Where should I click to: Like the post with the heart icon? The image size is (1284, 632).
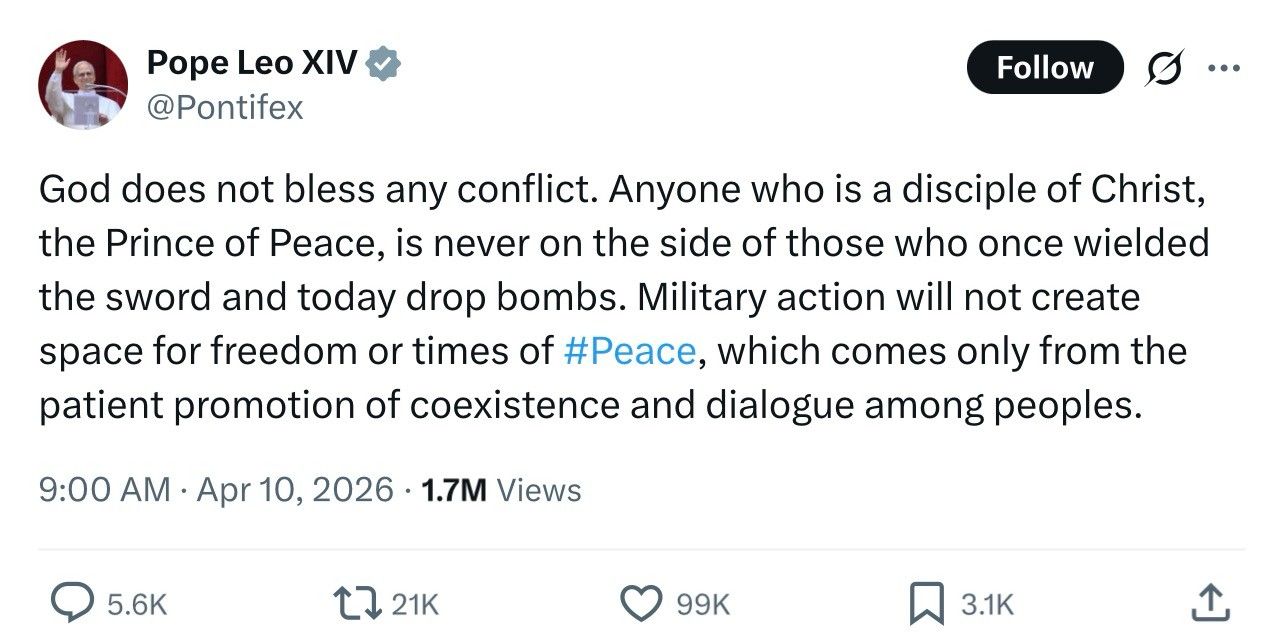[643, 603]
